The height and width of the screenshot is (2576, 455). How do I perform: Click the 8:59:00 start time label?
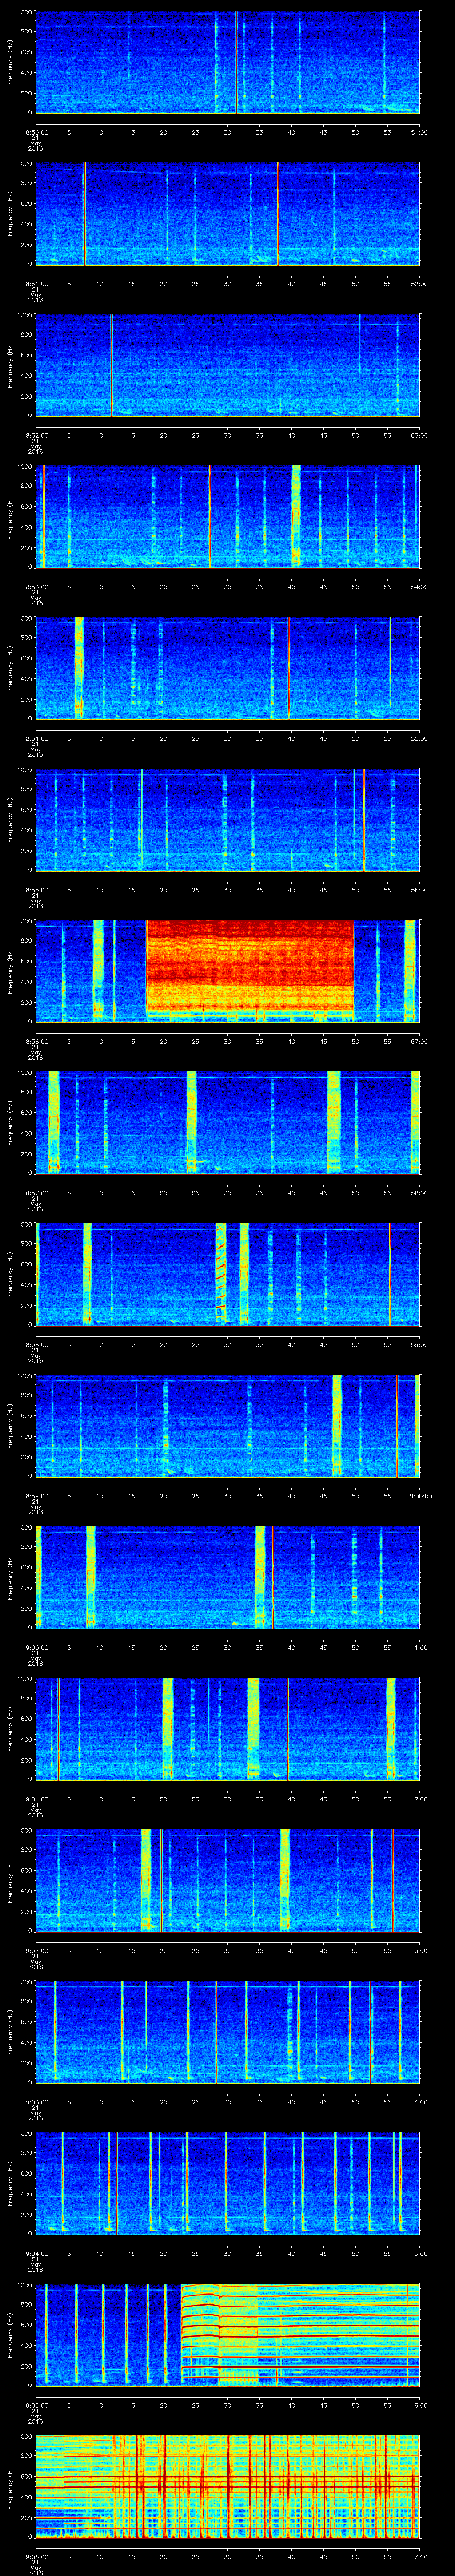tap(37, 1496)
